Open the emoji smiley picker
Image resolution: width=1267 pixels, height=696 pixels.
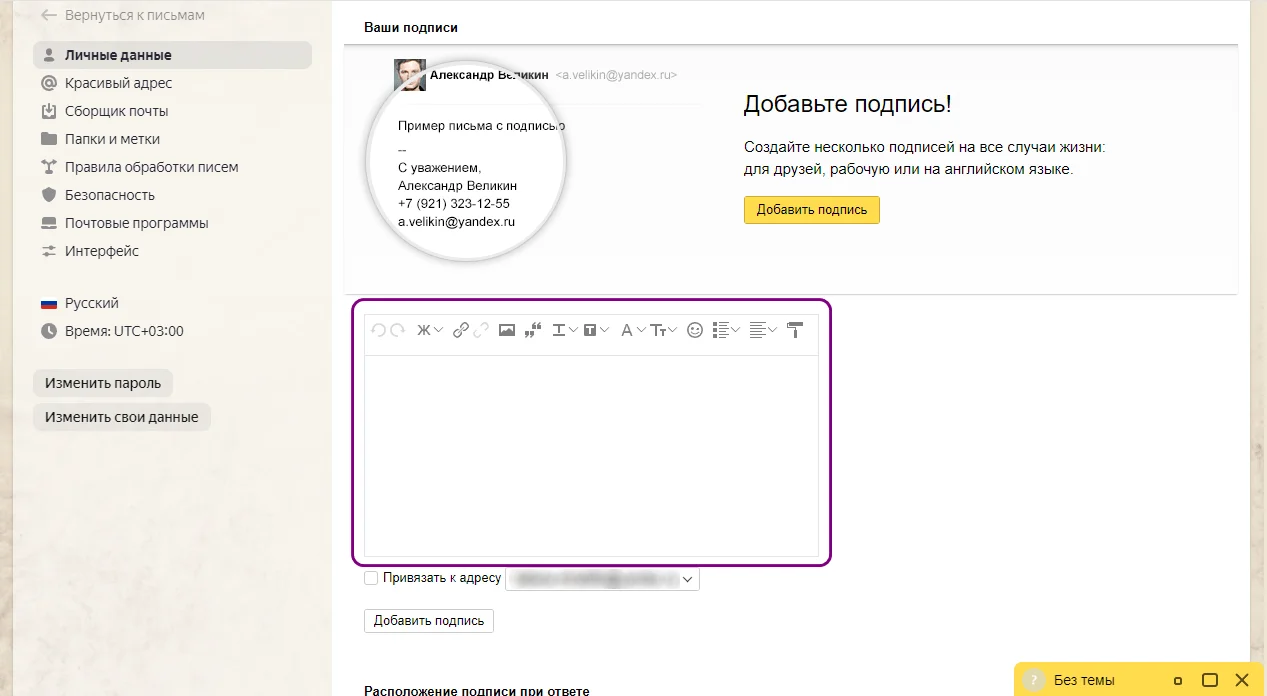[695, 330]
